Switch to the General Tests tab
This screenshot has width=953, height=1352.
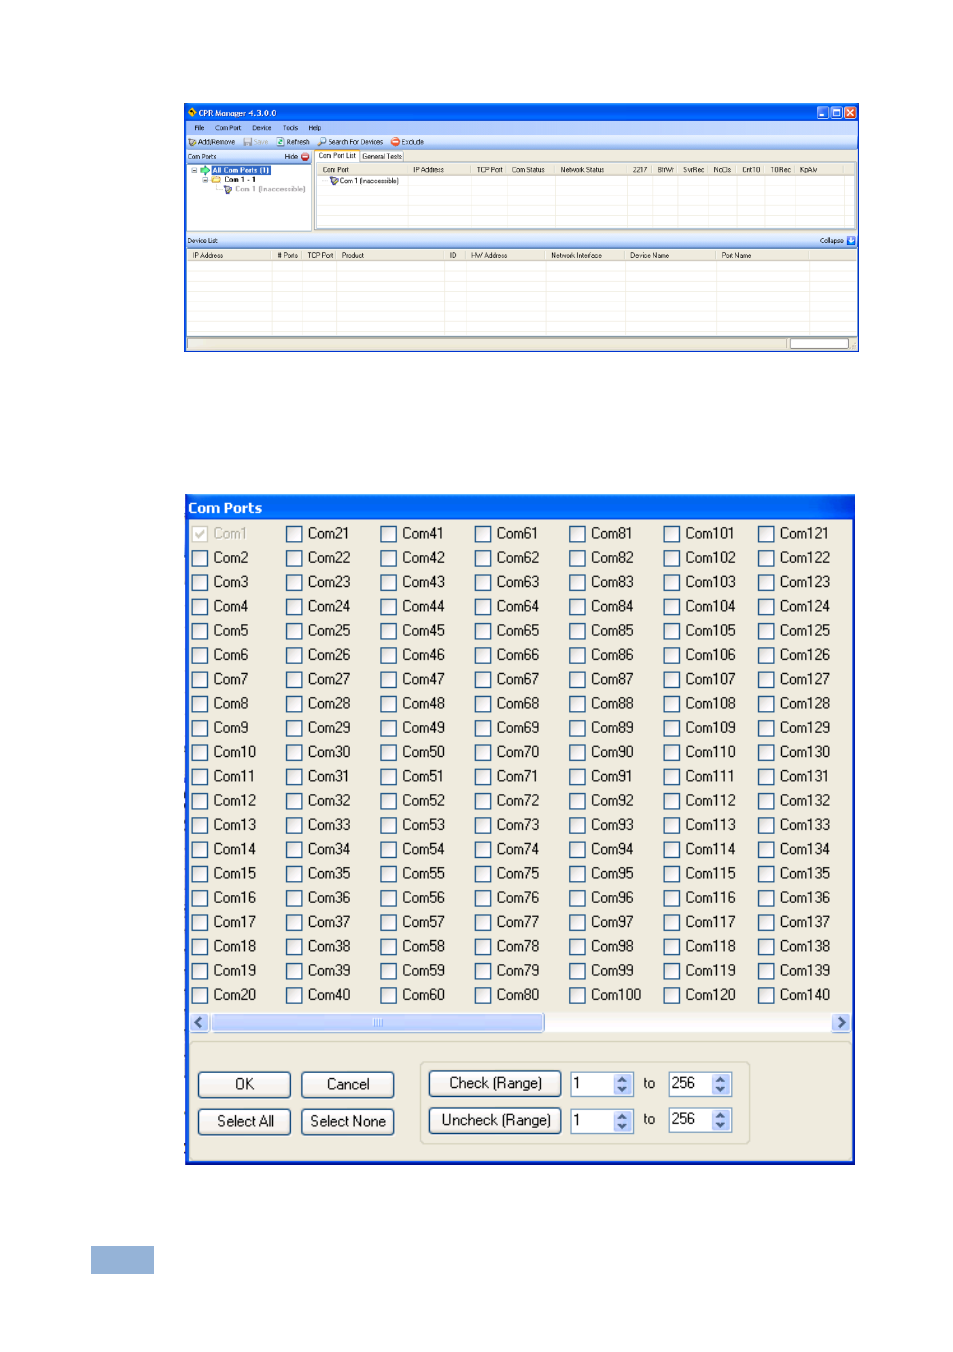(x=382, y=156)
